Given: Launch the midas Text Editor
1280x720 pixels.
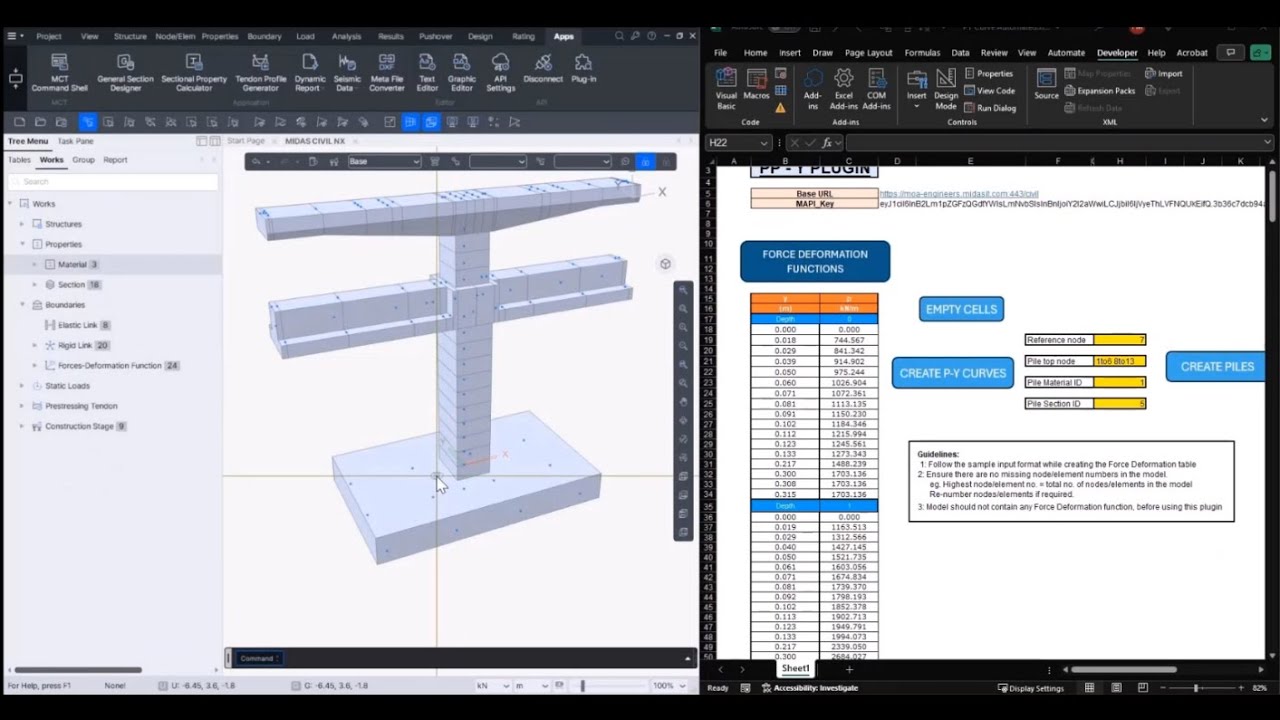Looking at the screenshot, I should 427,73.
